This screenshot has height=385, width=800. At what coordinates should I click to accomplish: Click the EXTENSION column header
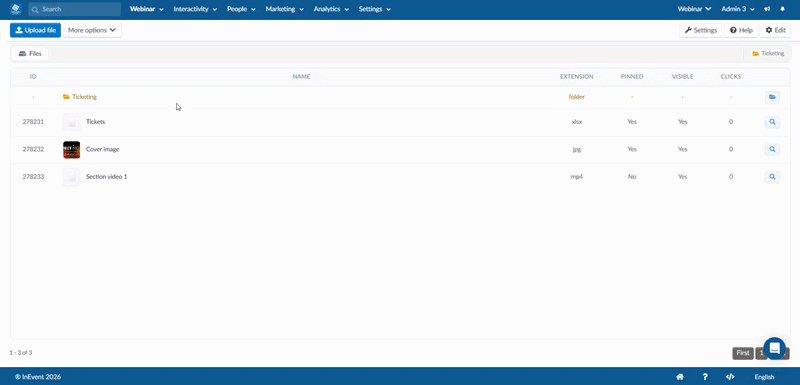[x=577, y=76]
